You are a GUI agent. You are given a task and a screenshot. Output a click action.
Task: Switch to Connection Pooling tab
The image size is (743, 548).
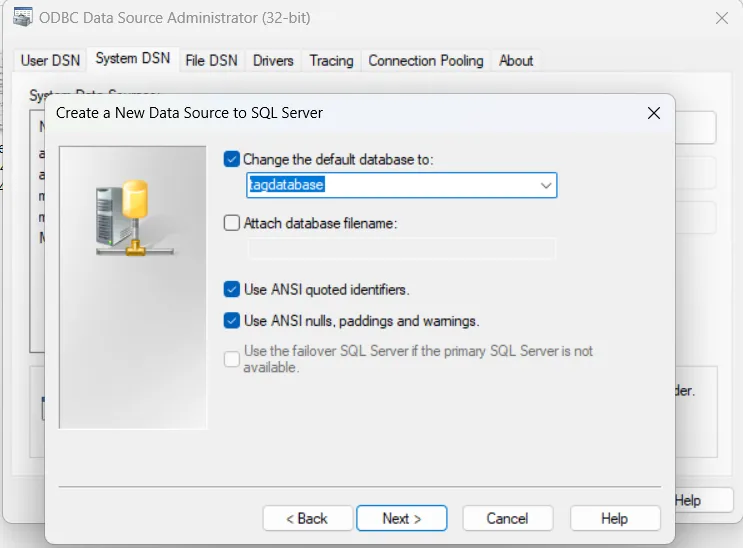pyautogui.click(x=425, y=60)
